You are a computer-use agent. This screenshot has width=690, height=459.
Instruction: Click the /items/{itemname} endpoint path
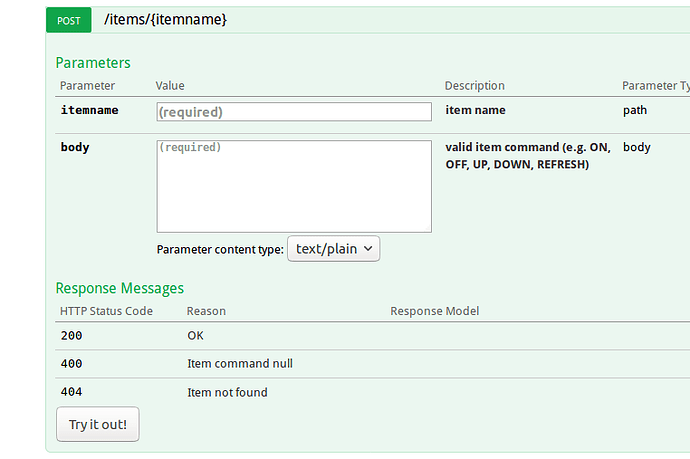[165, 19]
